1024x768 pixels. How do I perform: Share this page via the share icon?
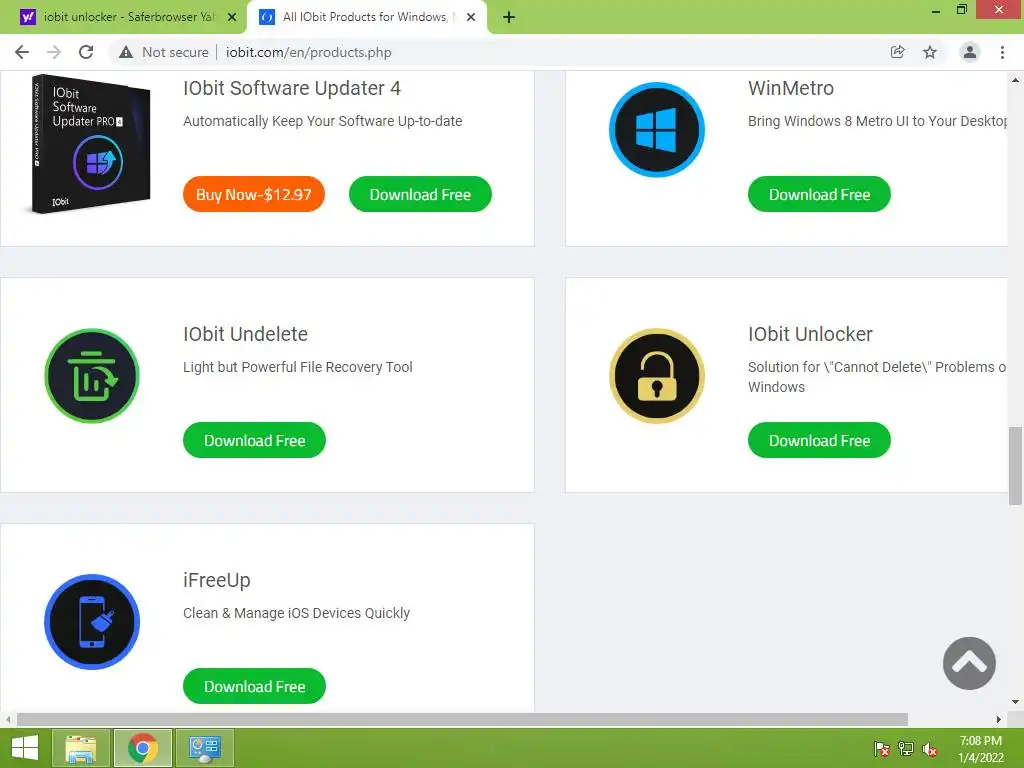(898, 52)
